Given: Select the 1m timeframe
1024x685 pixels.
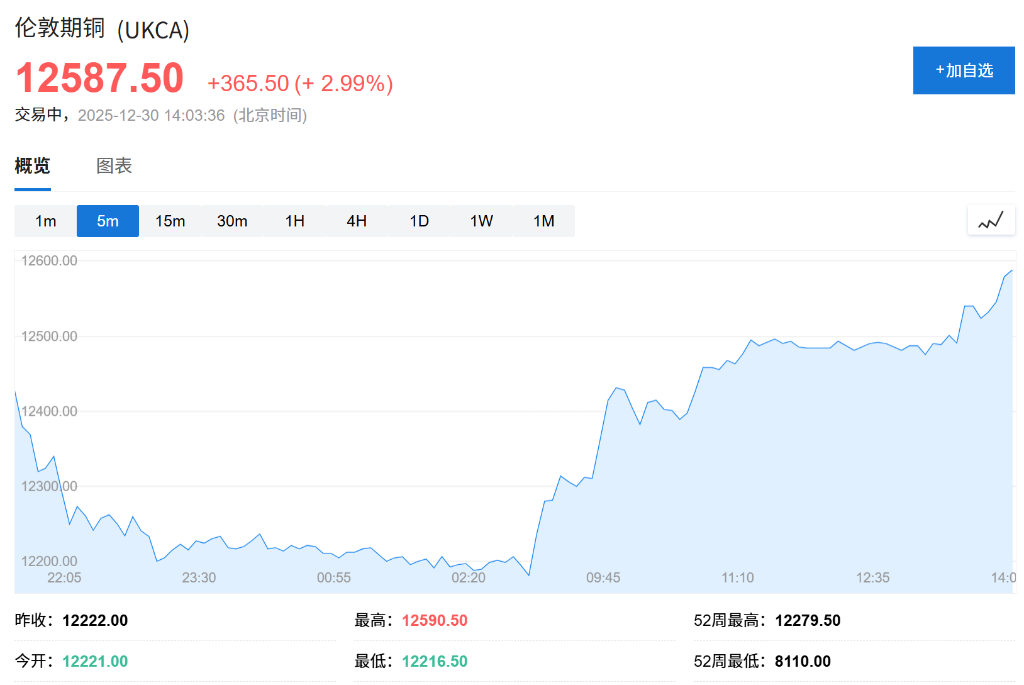Looking at the screenshot, I should click(45, 221).
